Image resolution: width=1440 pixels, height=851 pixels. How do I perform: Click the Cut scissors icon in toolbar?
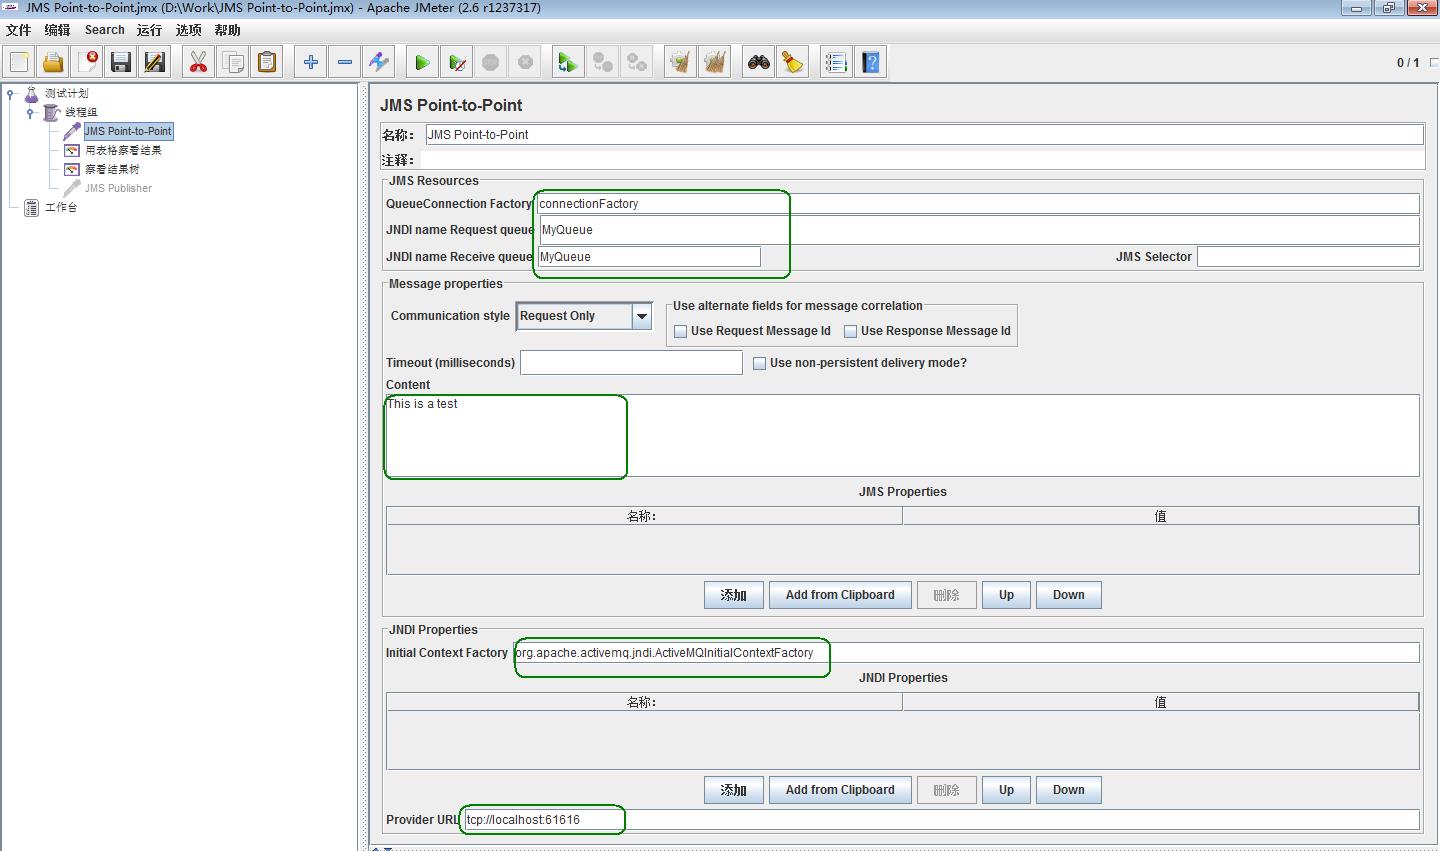[198, 63]
